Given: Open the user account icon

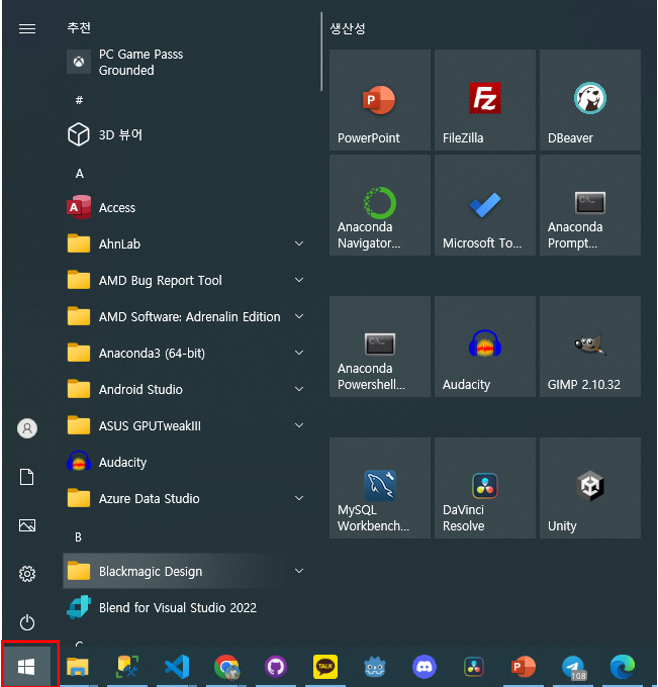Looking at the screenshot, I should pos(27,428).
